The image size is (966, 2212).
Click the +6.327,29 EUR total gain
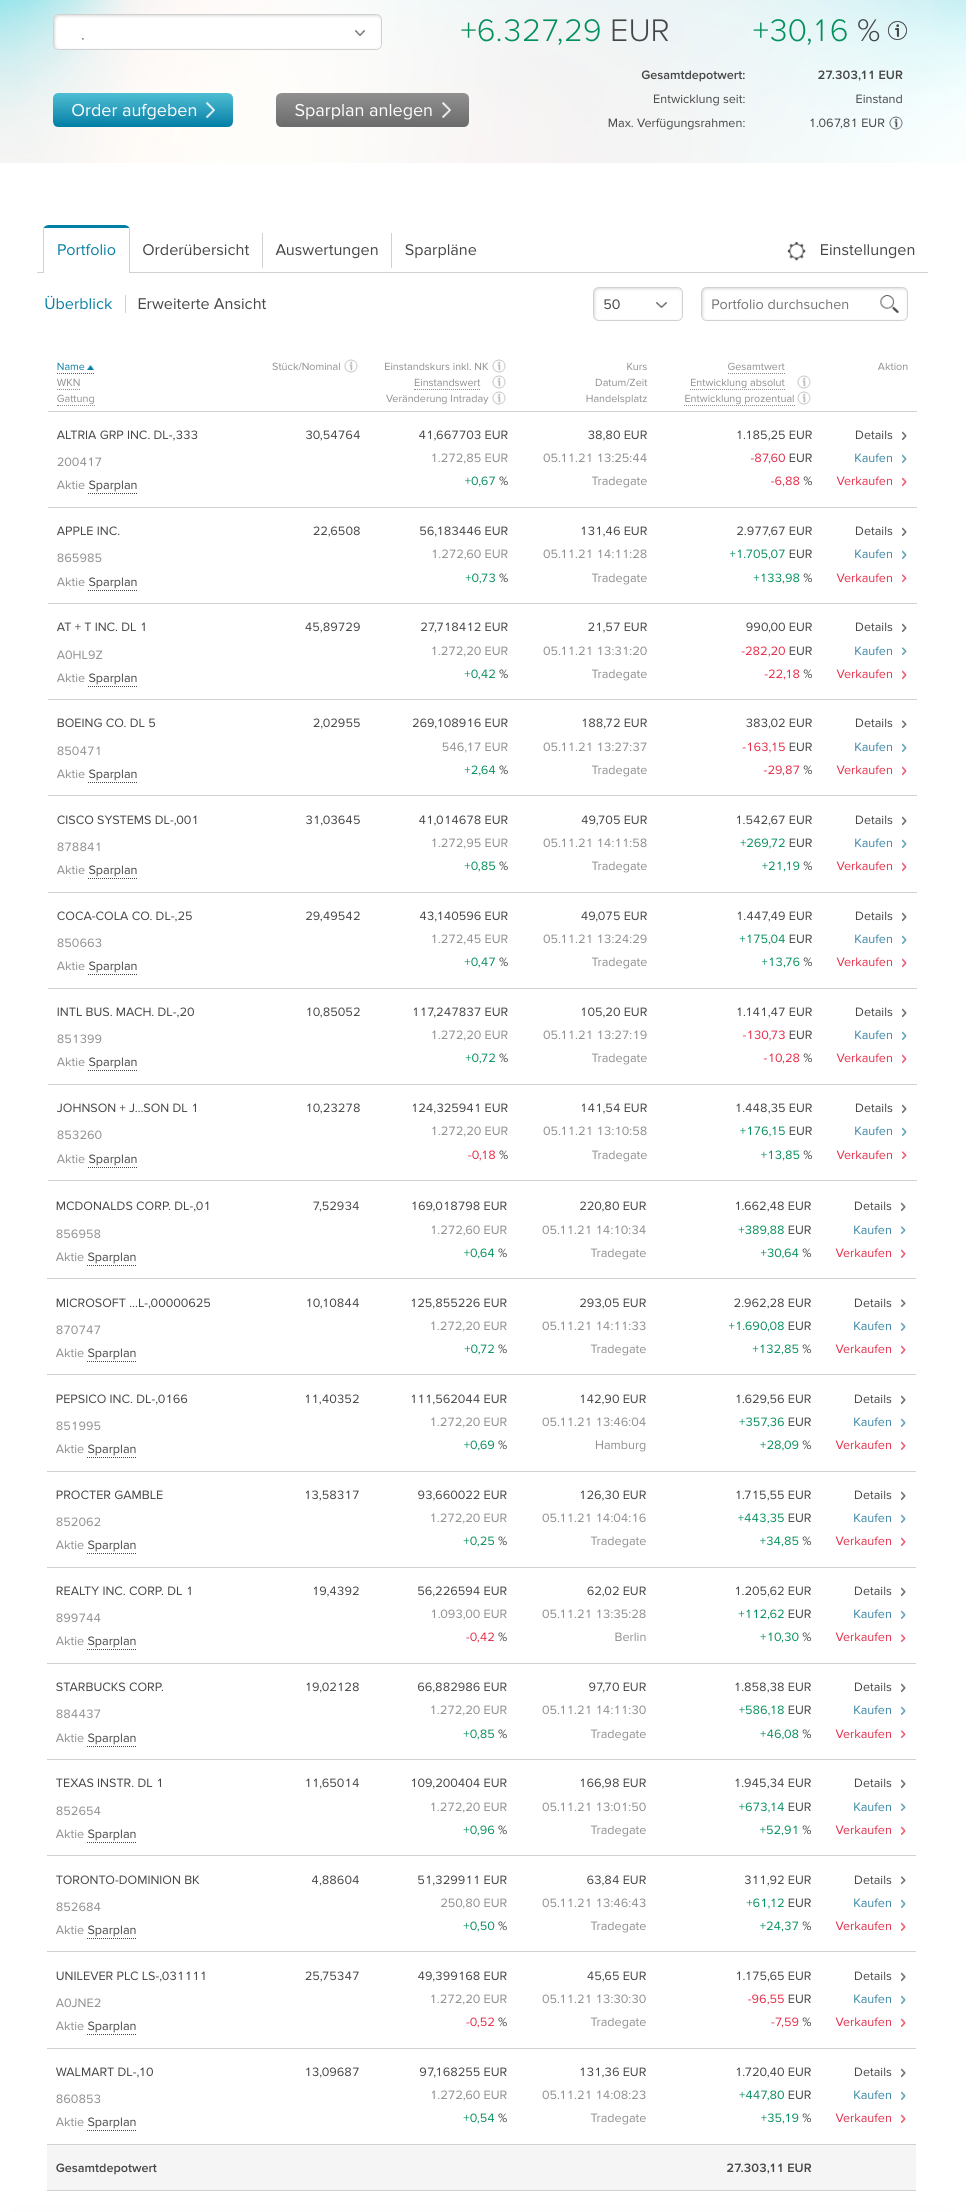click(564, 31)
